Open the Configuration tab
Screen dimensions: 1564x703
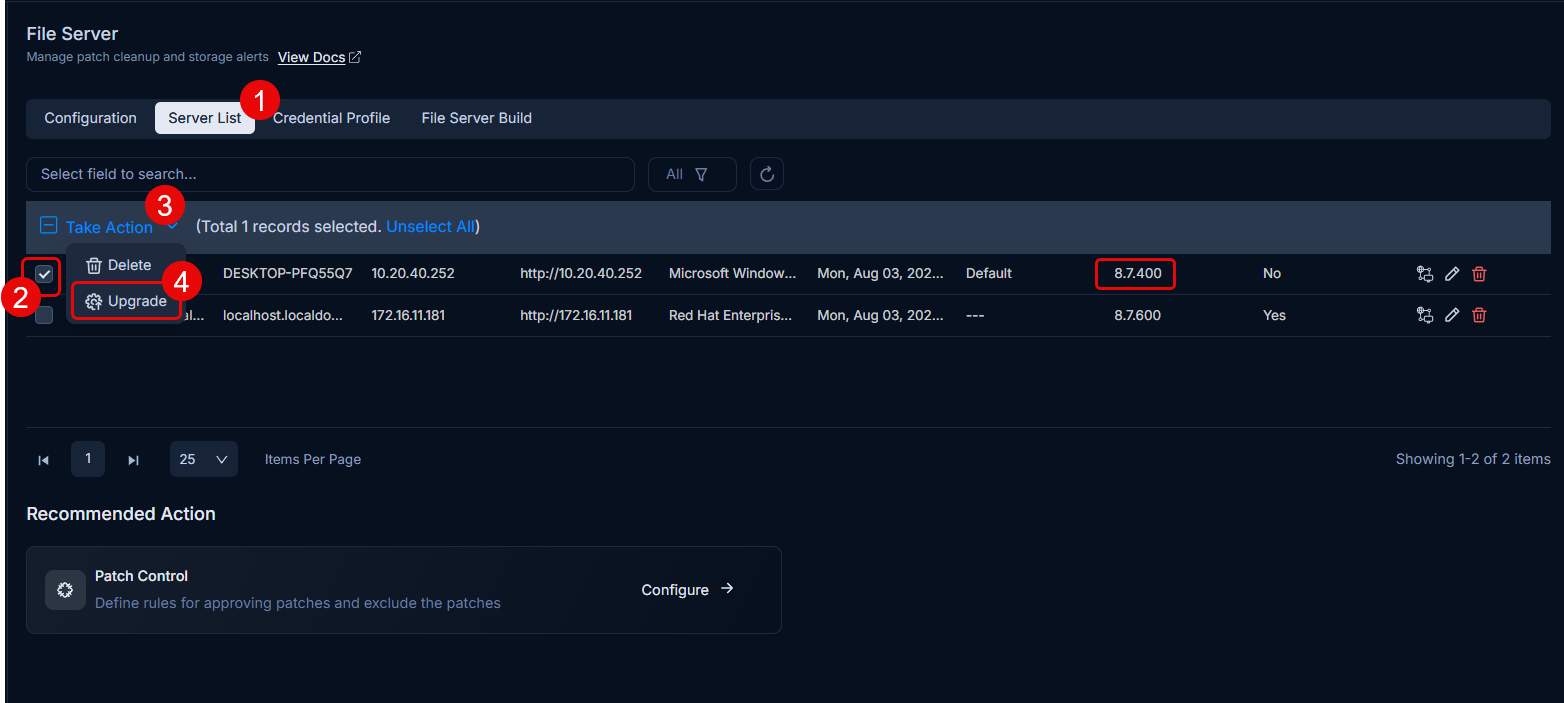(90, 118)
